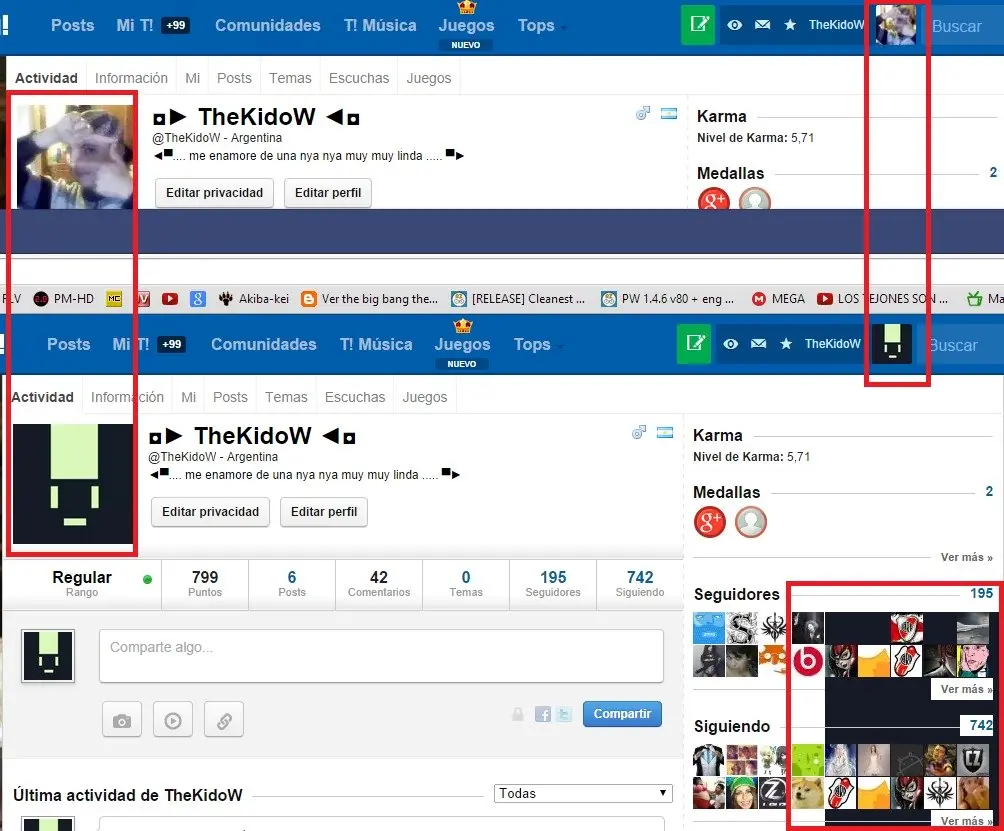Viewport: 1004px width, 831px height.
Task: Click the '195 Seguidores' stat
Action: (553, 584)
